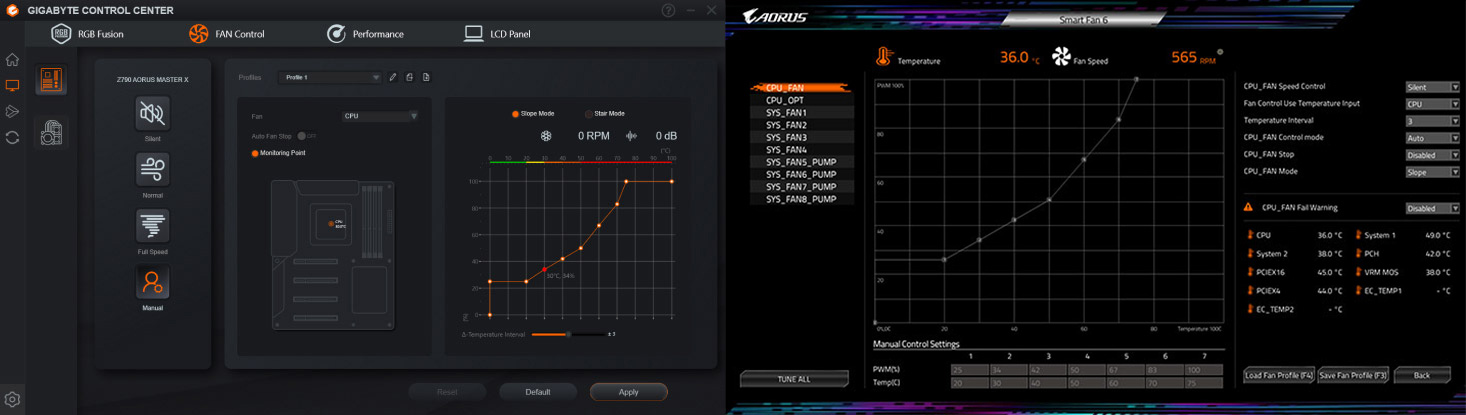Click edit pencil icon beside Profiles
The image size is (1466, 415).
coord(393,77)
